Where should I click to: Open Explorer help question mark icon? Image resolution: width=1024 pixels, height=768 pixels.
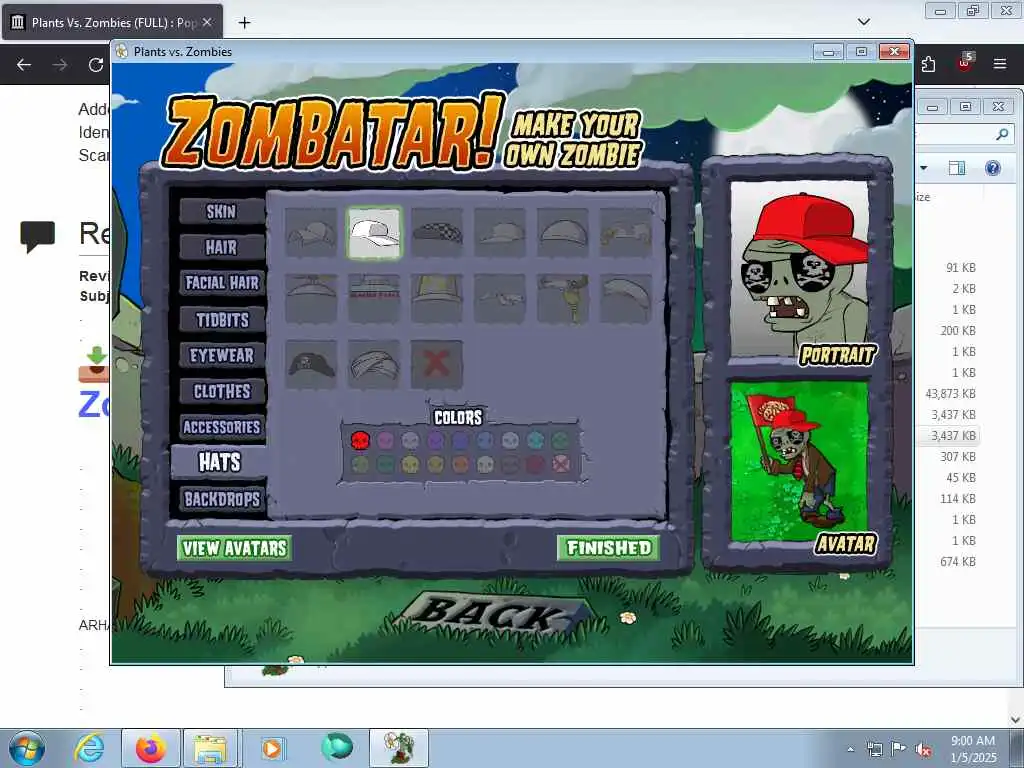coord(993,168)
